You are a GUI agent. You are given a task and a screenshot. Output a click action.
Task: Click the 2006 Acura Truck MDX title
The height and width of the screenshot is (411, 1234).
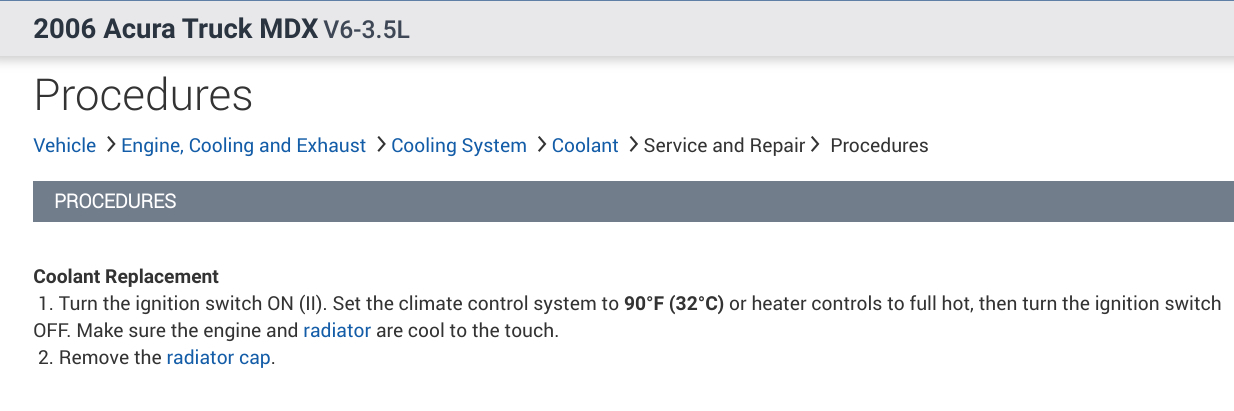coord(175,28)
